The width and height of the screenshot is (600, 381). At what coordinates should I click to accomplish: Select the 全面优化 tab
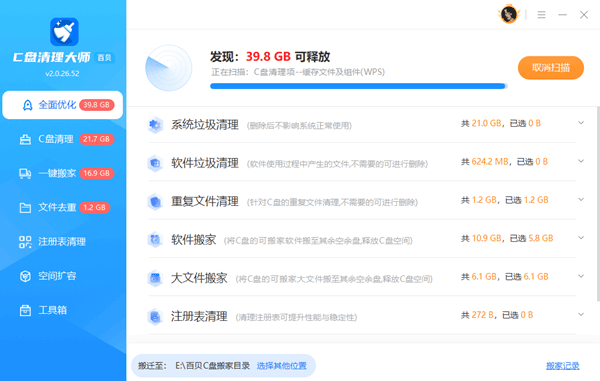(x=62, y=105)
